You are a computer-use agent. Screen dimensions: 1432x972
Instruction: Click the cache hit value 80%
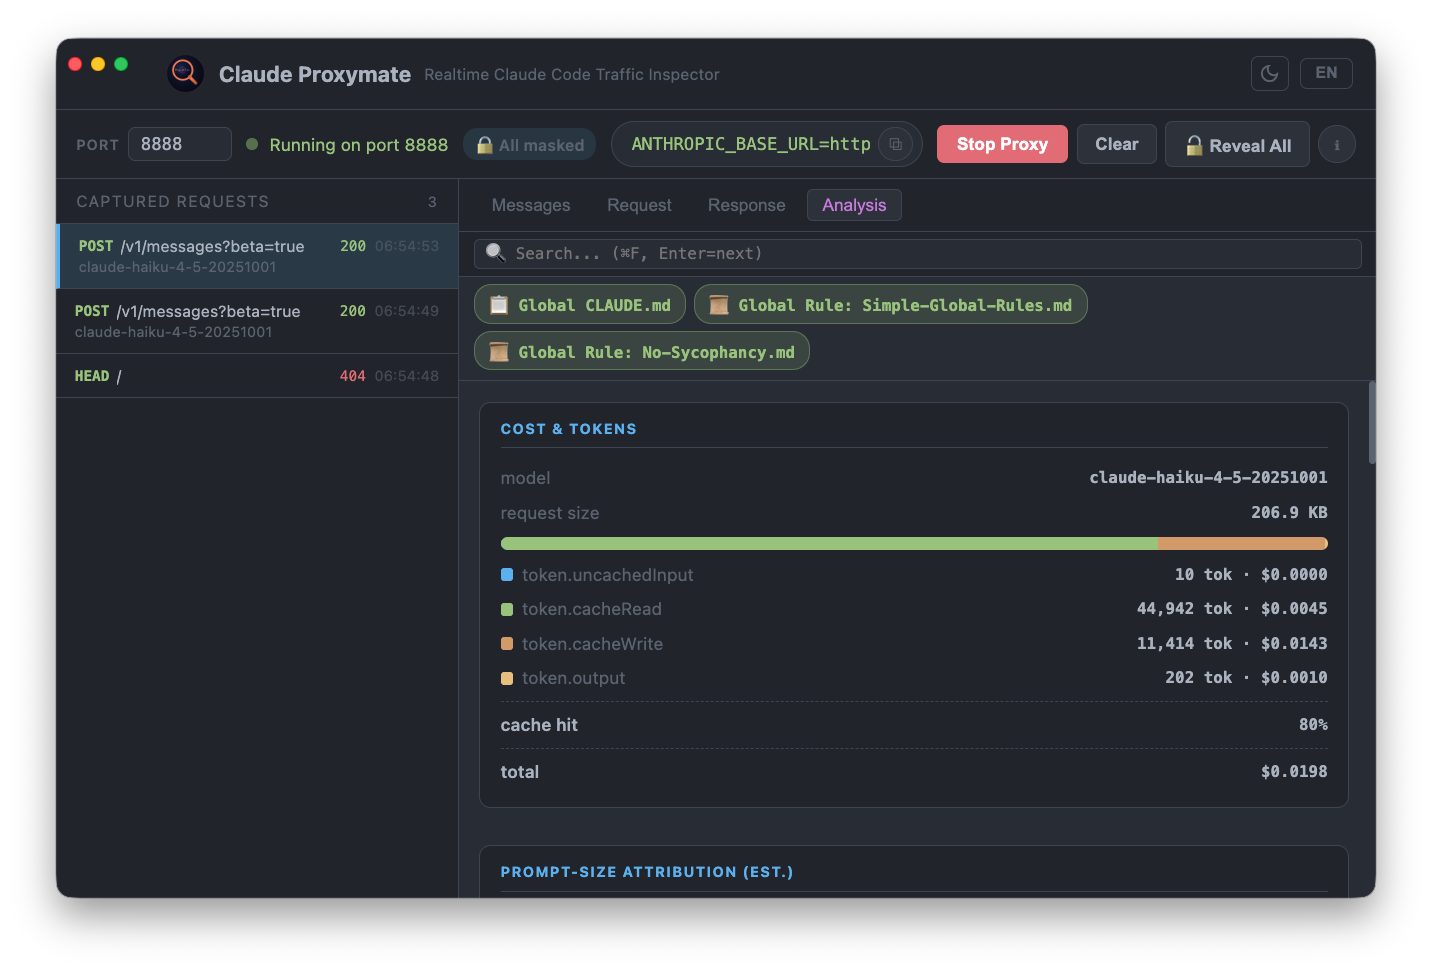pos(1313,725)
